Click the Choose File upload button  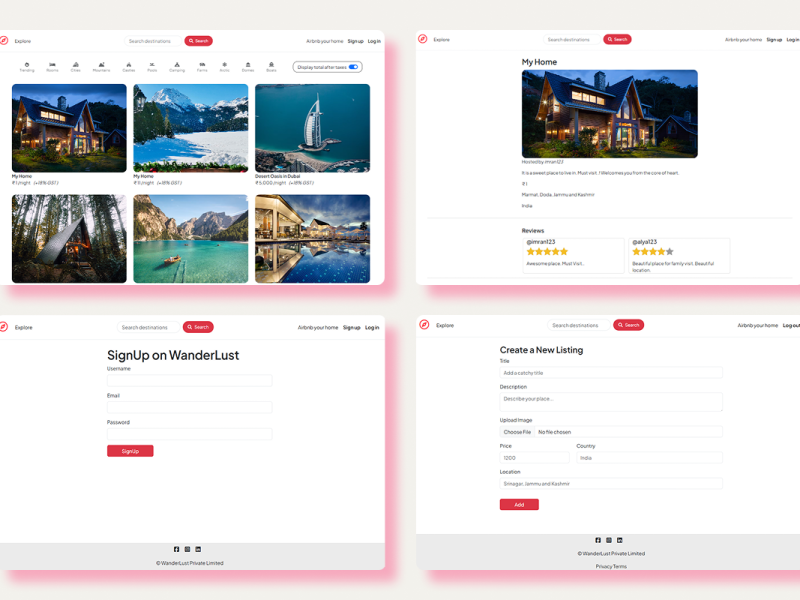[x=517, y=432]
